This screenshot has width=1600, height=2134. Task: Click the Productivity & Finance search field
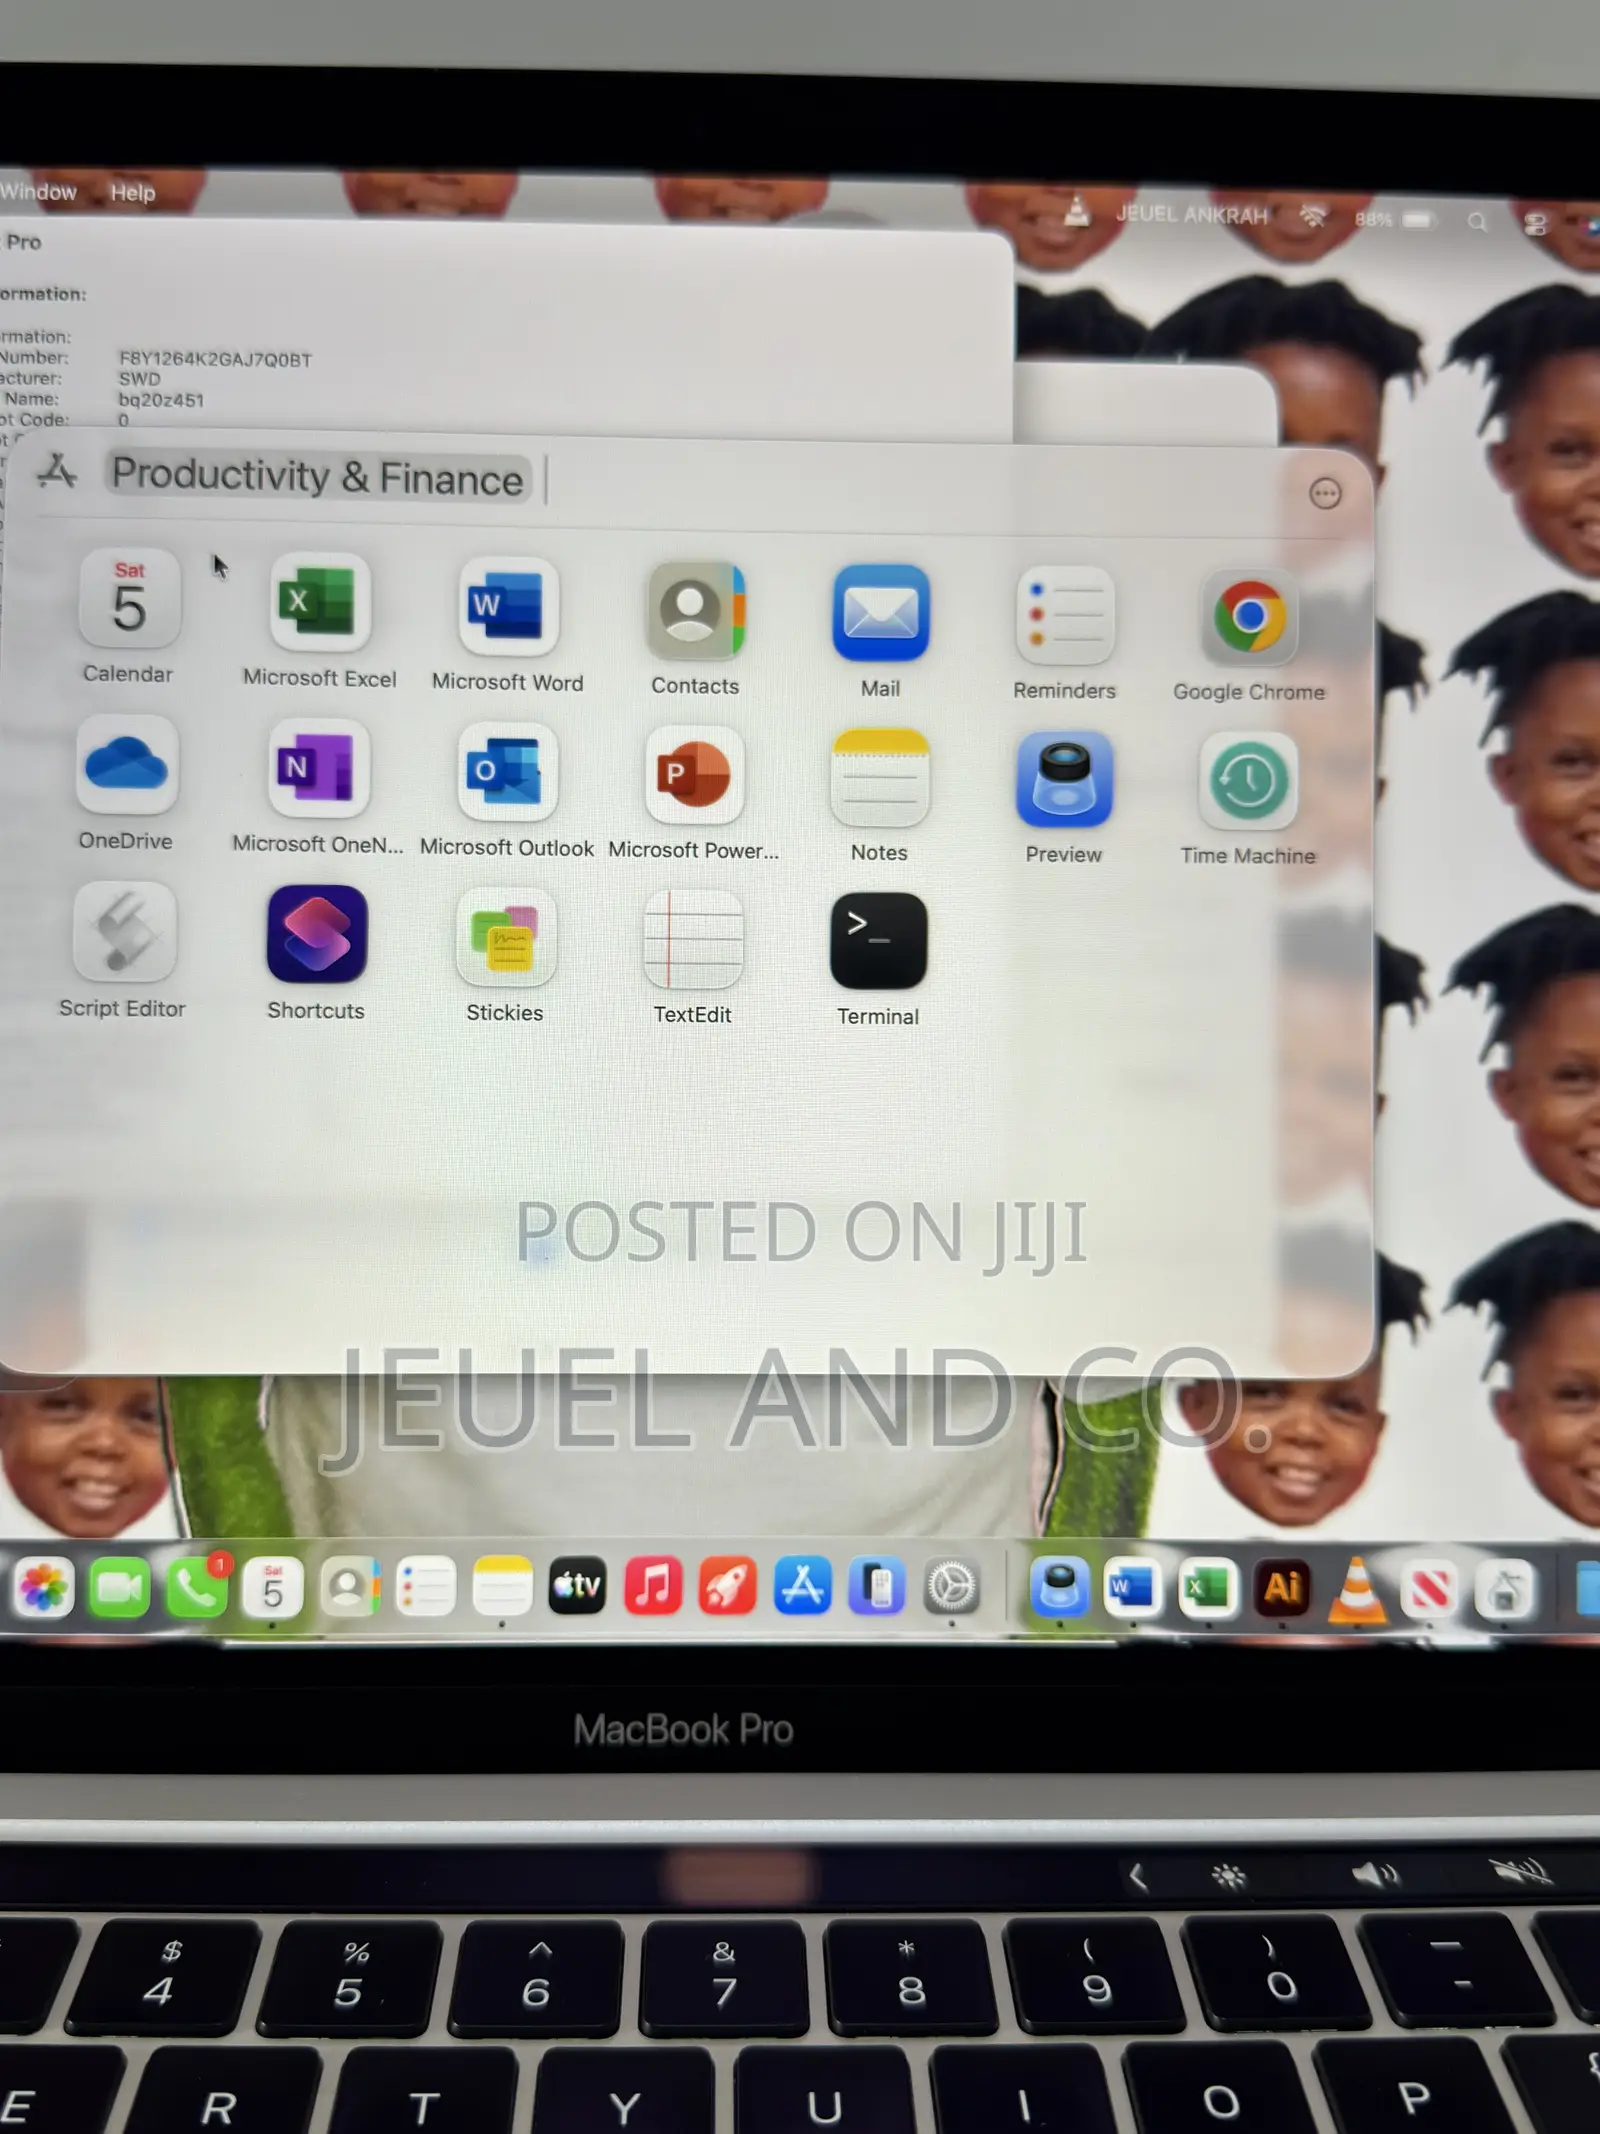(318, 476)
